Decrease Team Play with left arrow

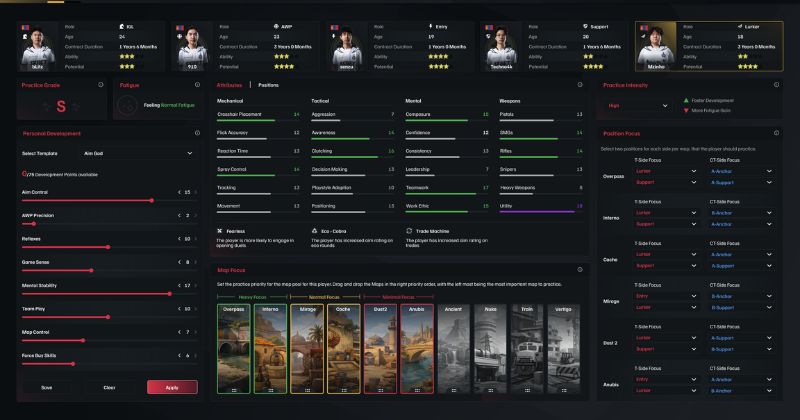click(x=179, y=309)
